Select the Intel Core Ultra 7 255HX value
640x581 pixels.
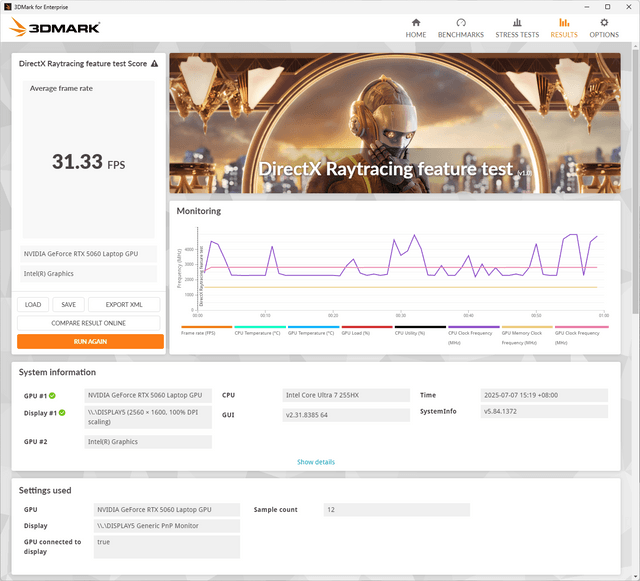click(x=346, y=395)
